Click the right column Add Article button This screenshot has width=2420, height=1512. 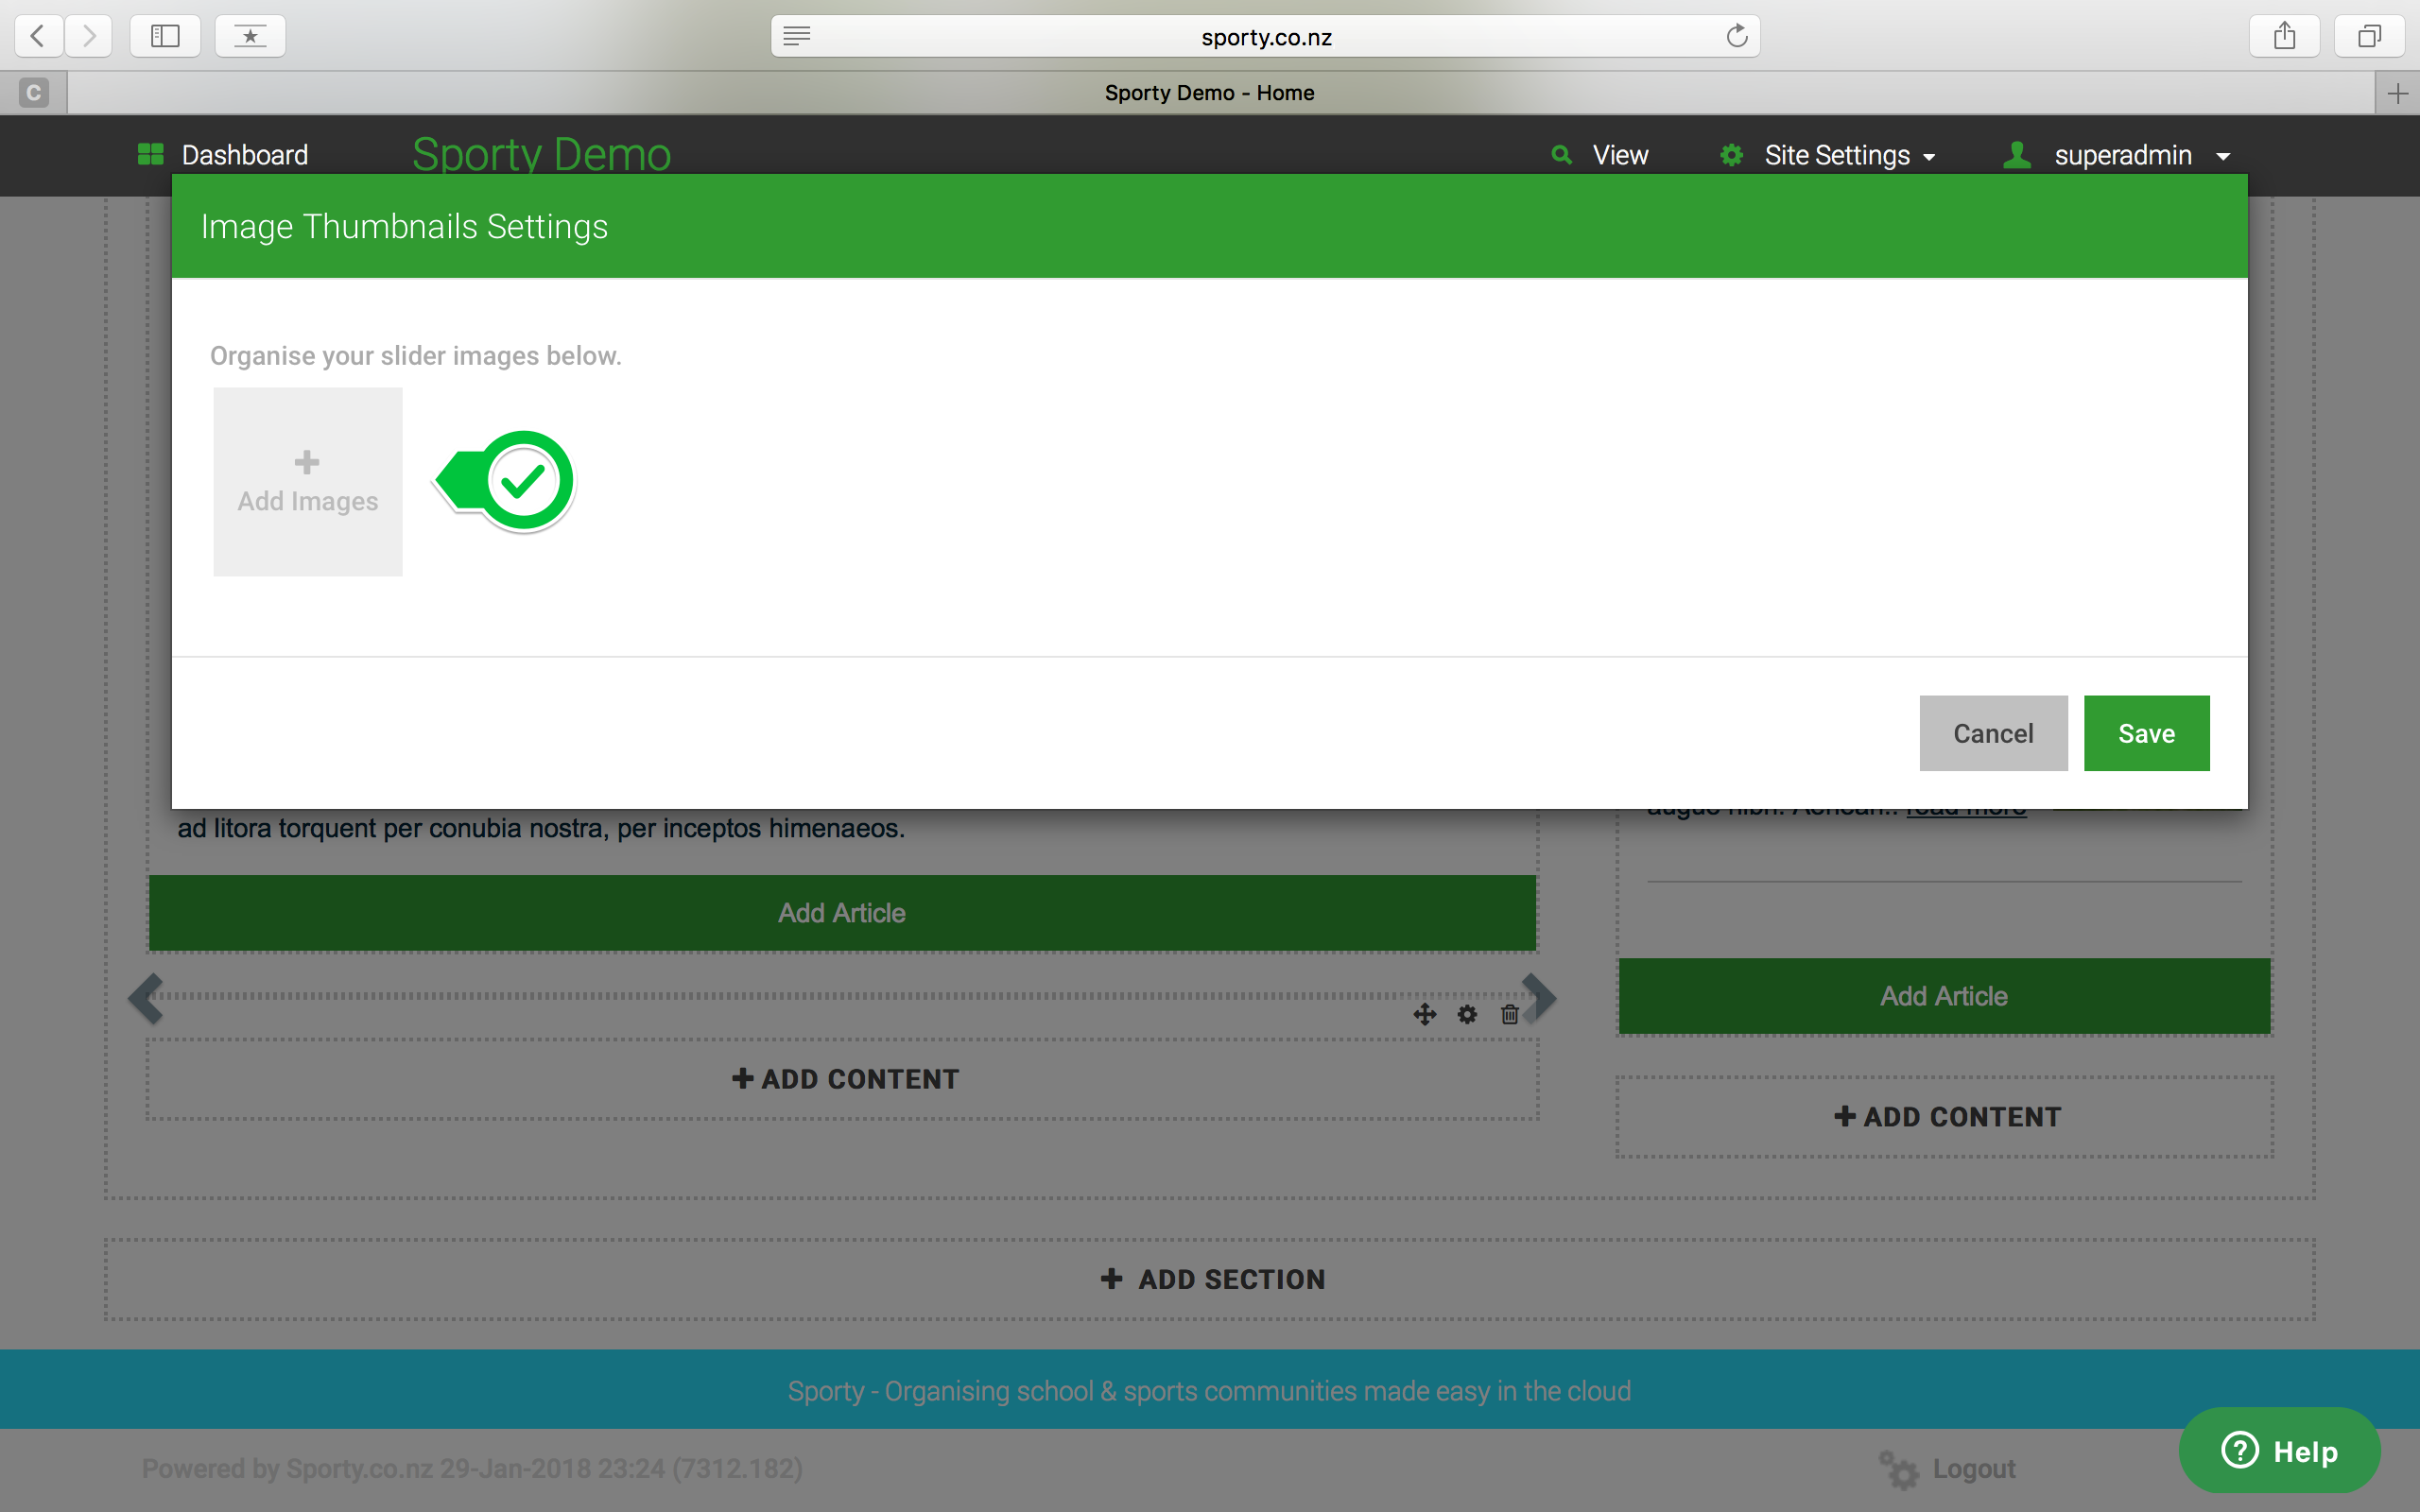[1944, 996]
